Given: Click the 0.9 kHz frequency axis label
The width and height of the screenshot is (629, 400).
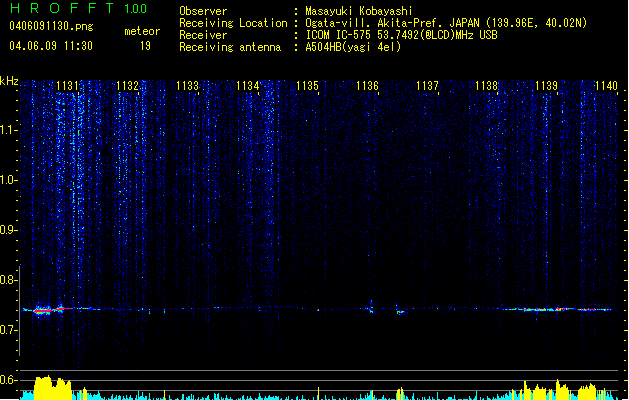Looking at the screenshot, I should coord(8,230).
